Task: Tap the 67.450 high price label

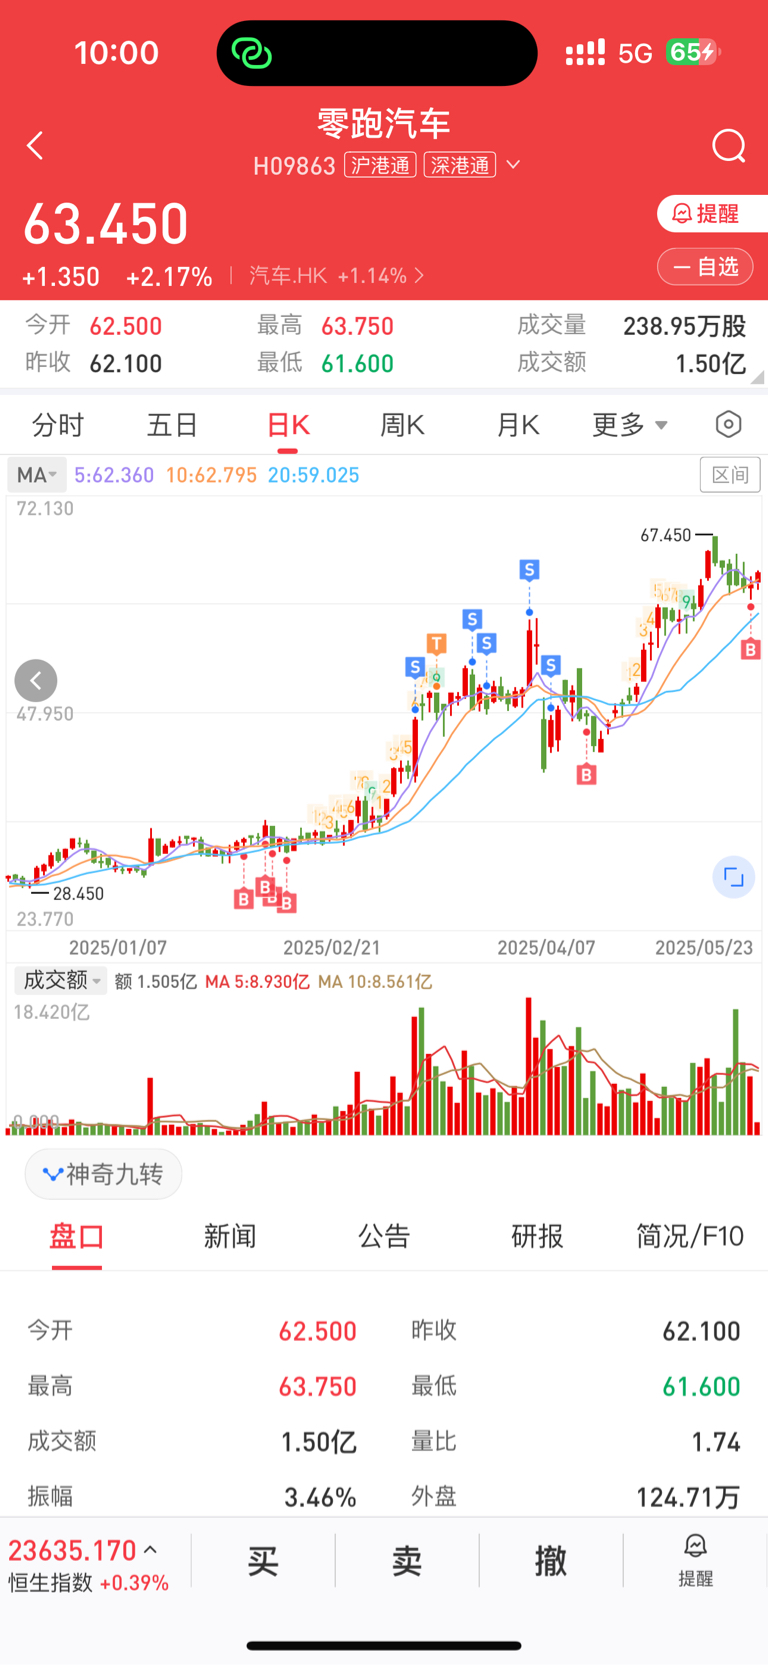Action: pyautogui.click(x=666, y=535)
